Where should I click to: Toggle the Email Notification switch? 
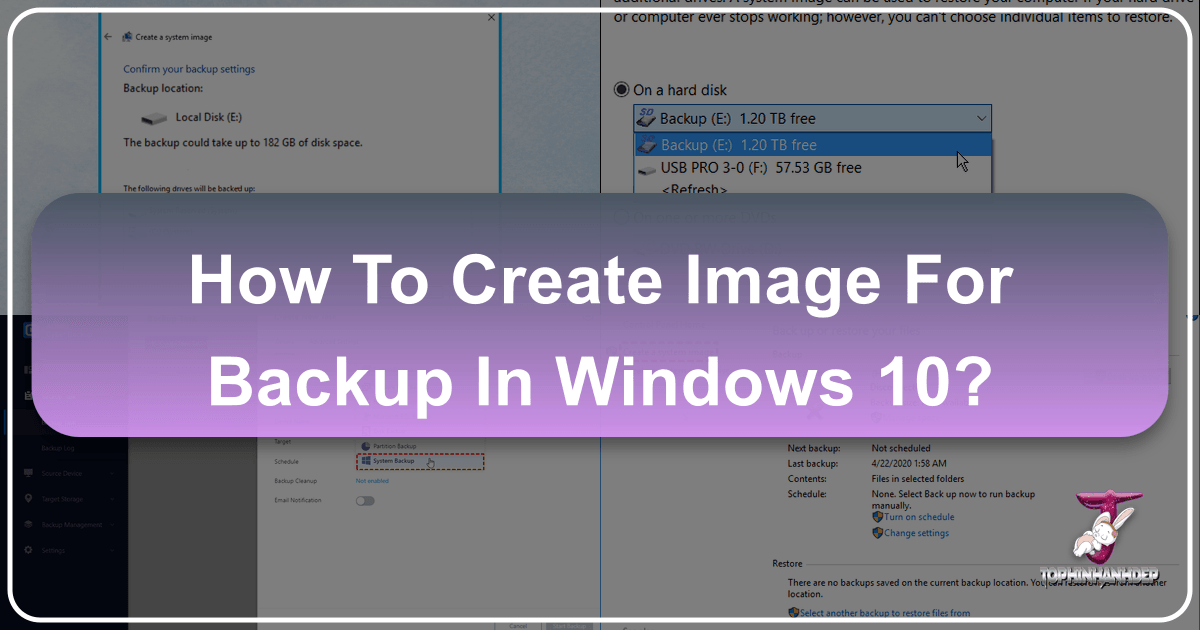coord(365,500)
